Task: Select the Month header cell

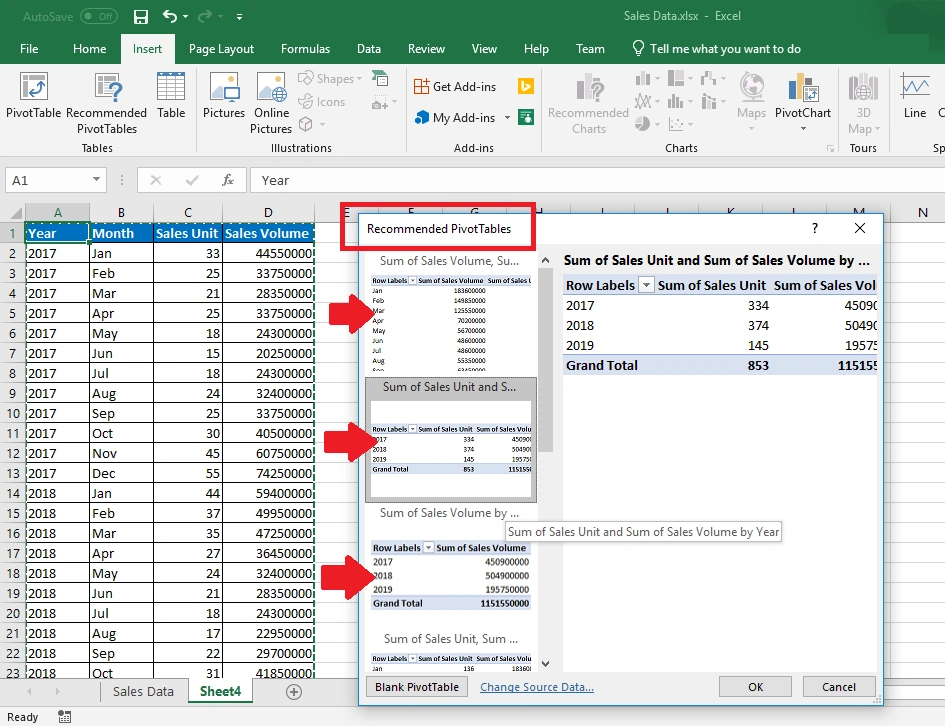Action: click(x=121, y=233)
